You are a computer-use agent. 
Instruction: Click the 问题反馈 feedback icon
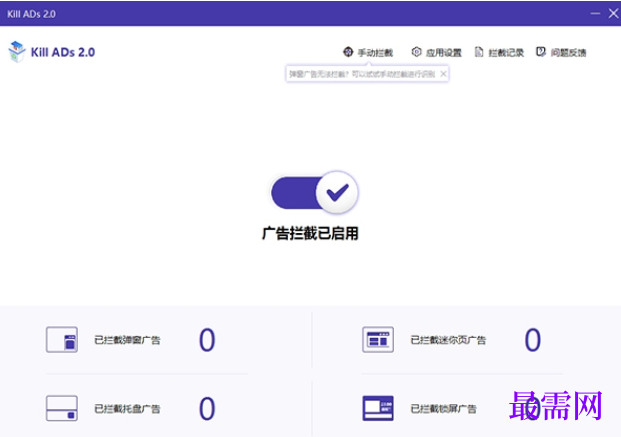pos(541,52)
